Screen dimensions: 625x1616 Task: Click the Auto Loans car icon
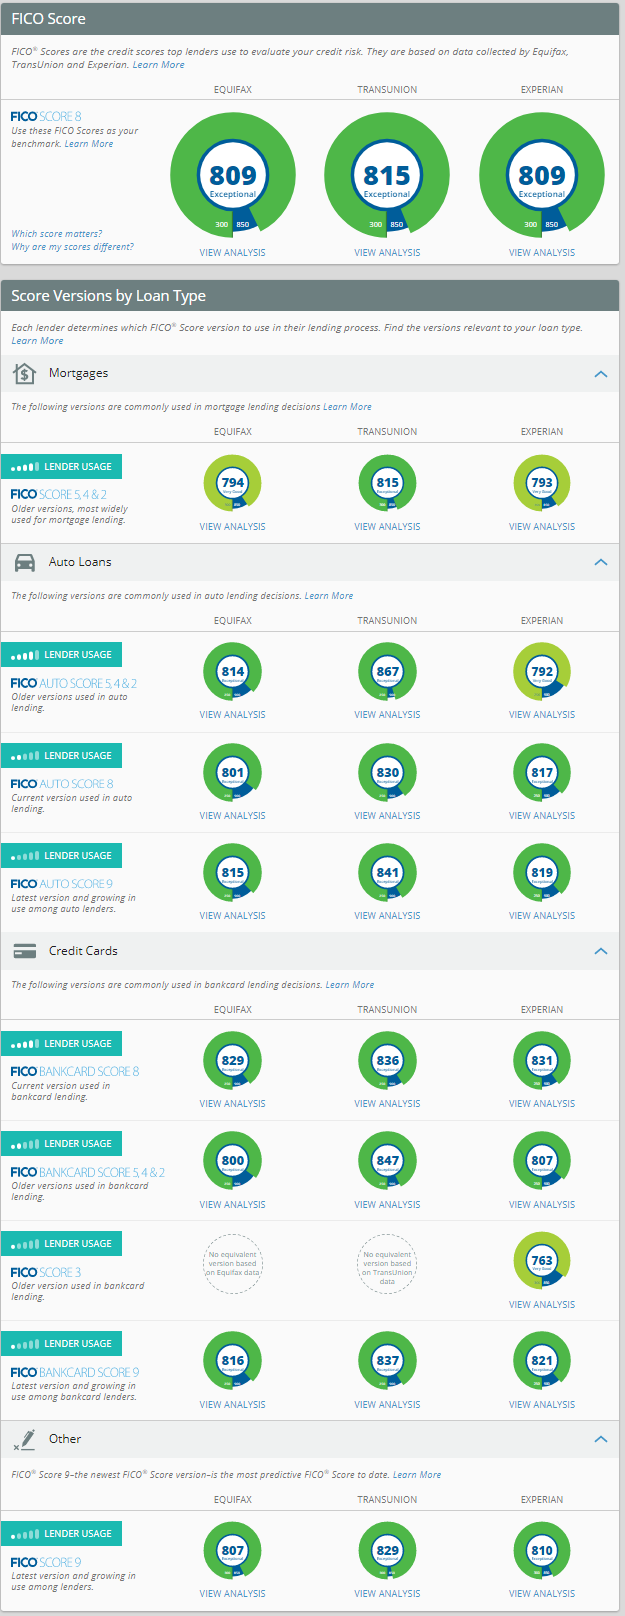click(24, 562)
